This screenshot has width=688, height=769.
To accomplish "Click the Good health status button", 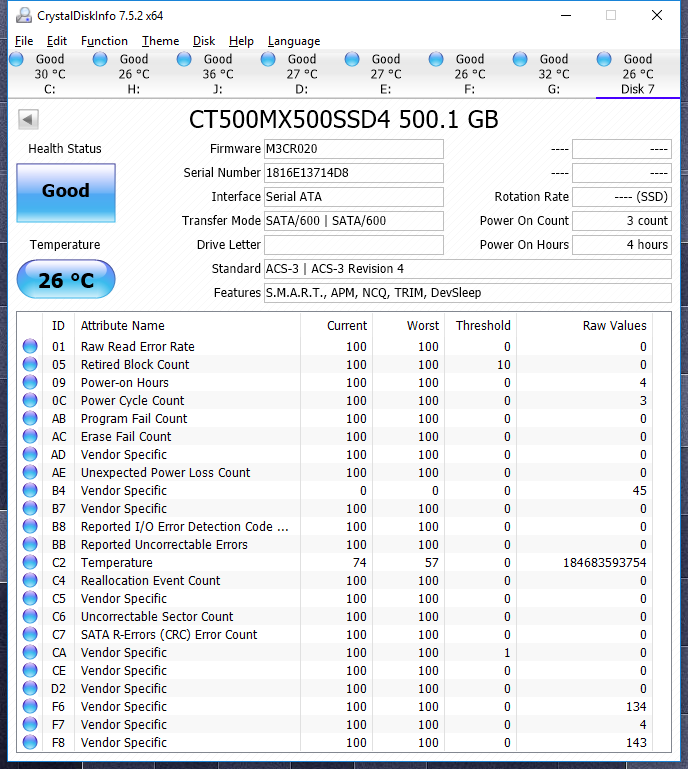I will click(x=66, y=192).
